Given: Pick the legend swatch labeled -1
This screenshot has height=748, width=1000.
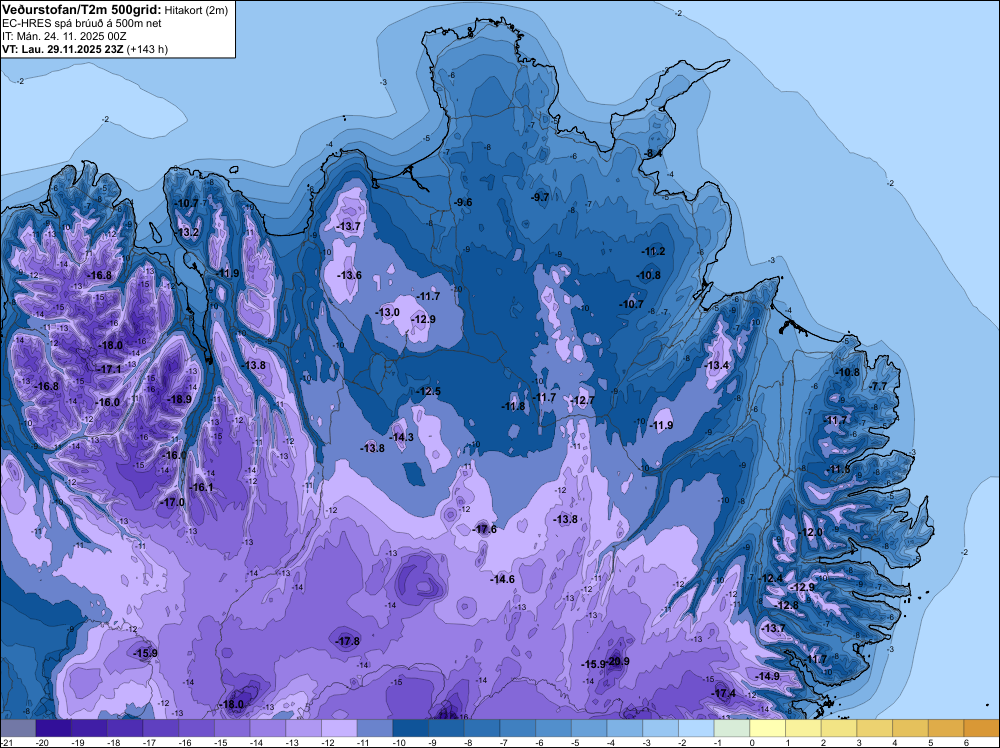Looking at the screenshot, I should pyautogui.click(x=732, y=728).
